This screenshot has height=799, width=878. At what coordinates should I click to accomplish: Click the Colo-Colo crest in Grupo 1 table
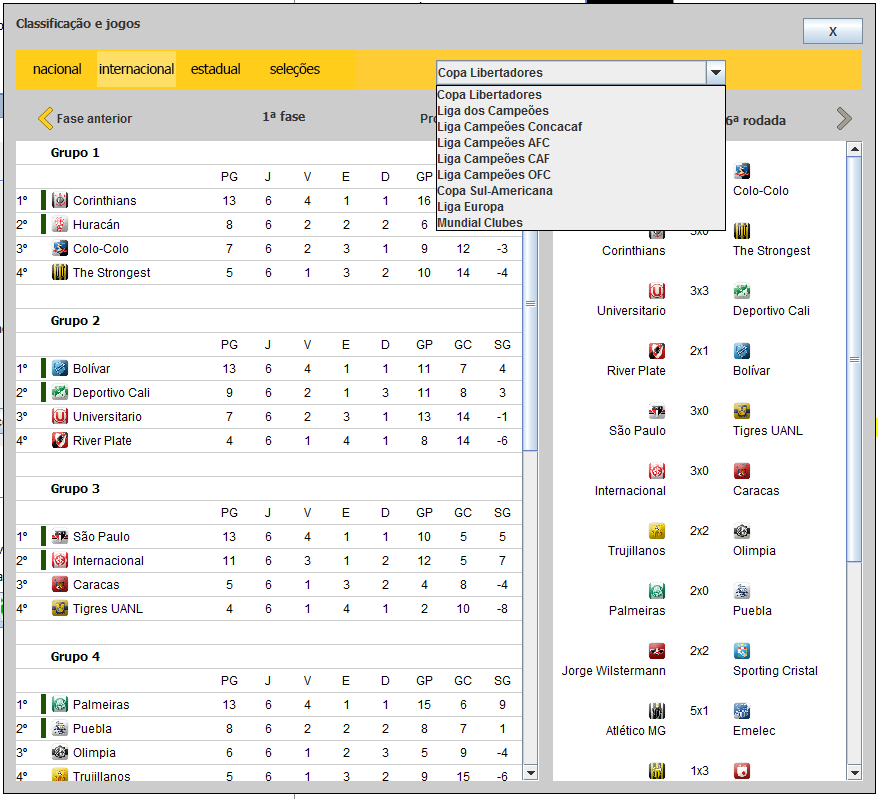click(60, 248)
